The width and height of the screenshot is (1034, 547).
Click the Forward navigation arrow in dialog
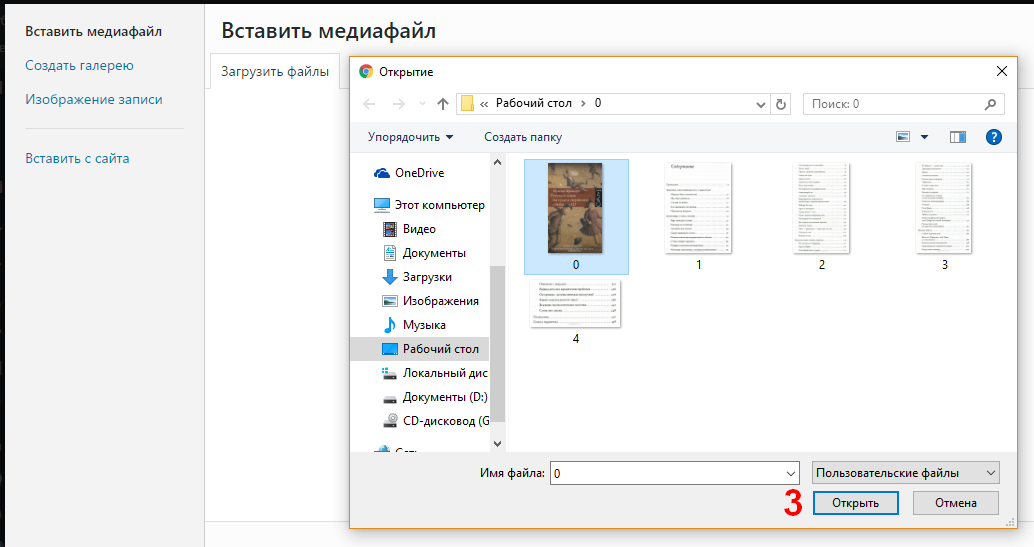(398, 104)
